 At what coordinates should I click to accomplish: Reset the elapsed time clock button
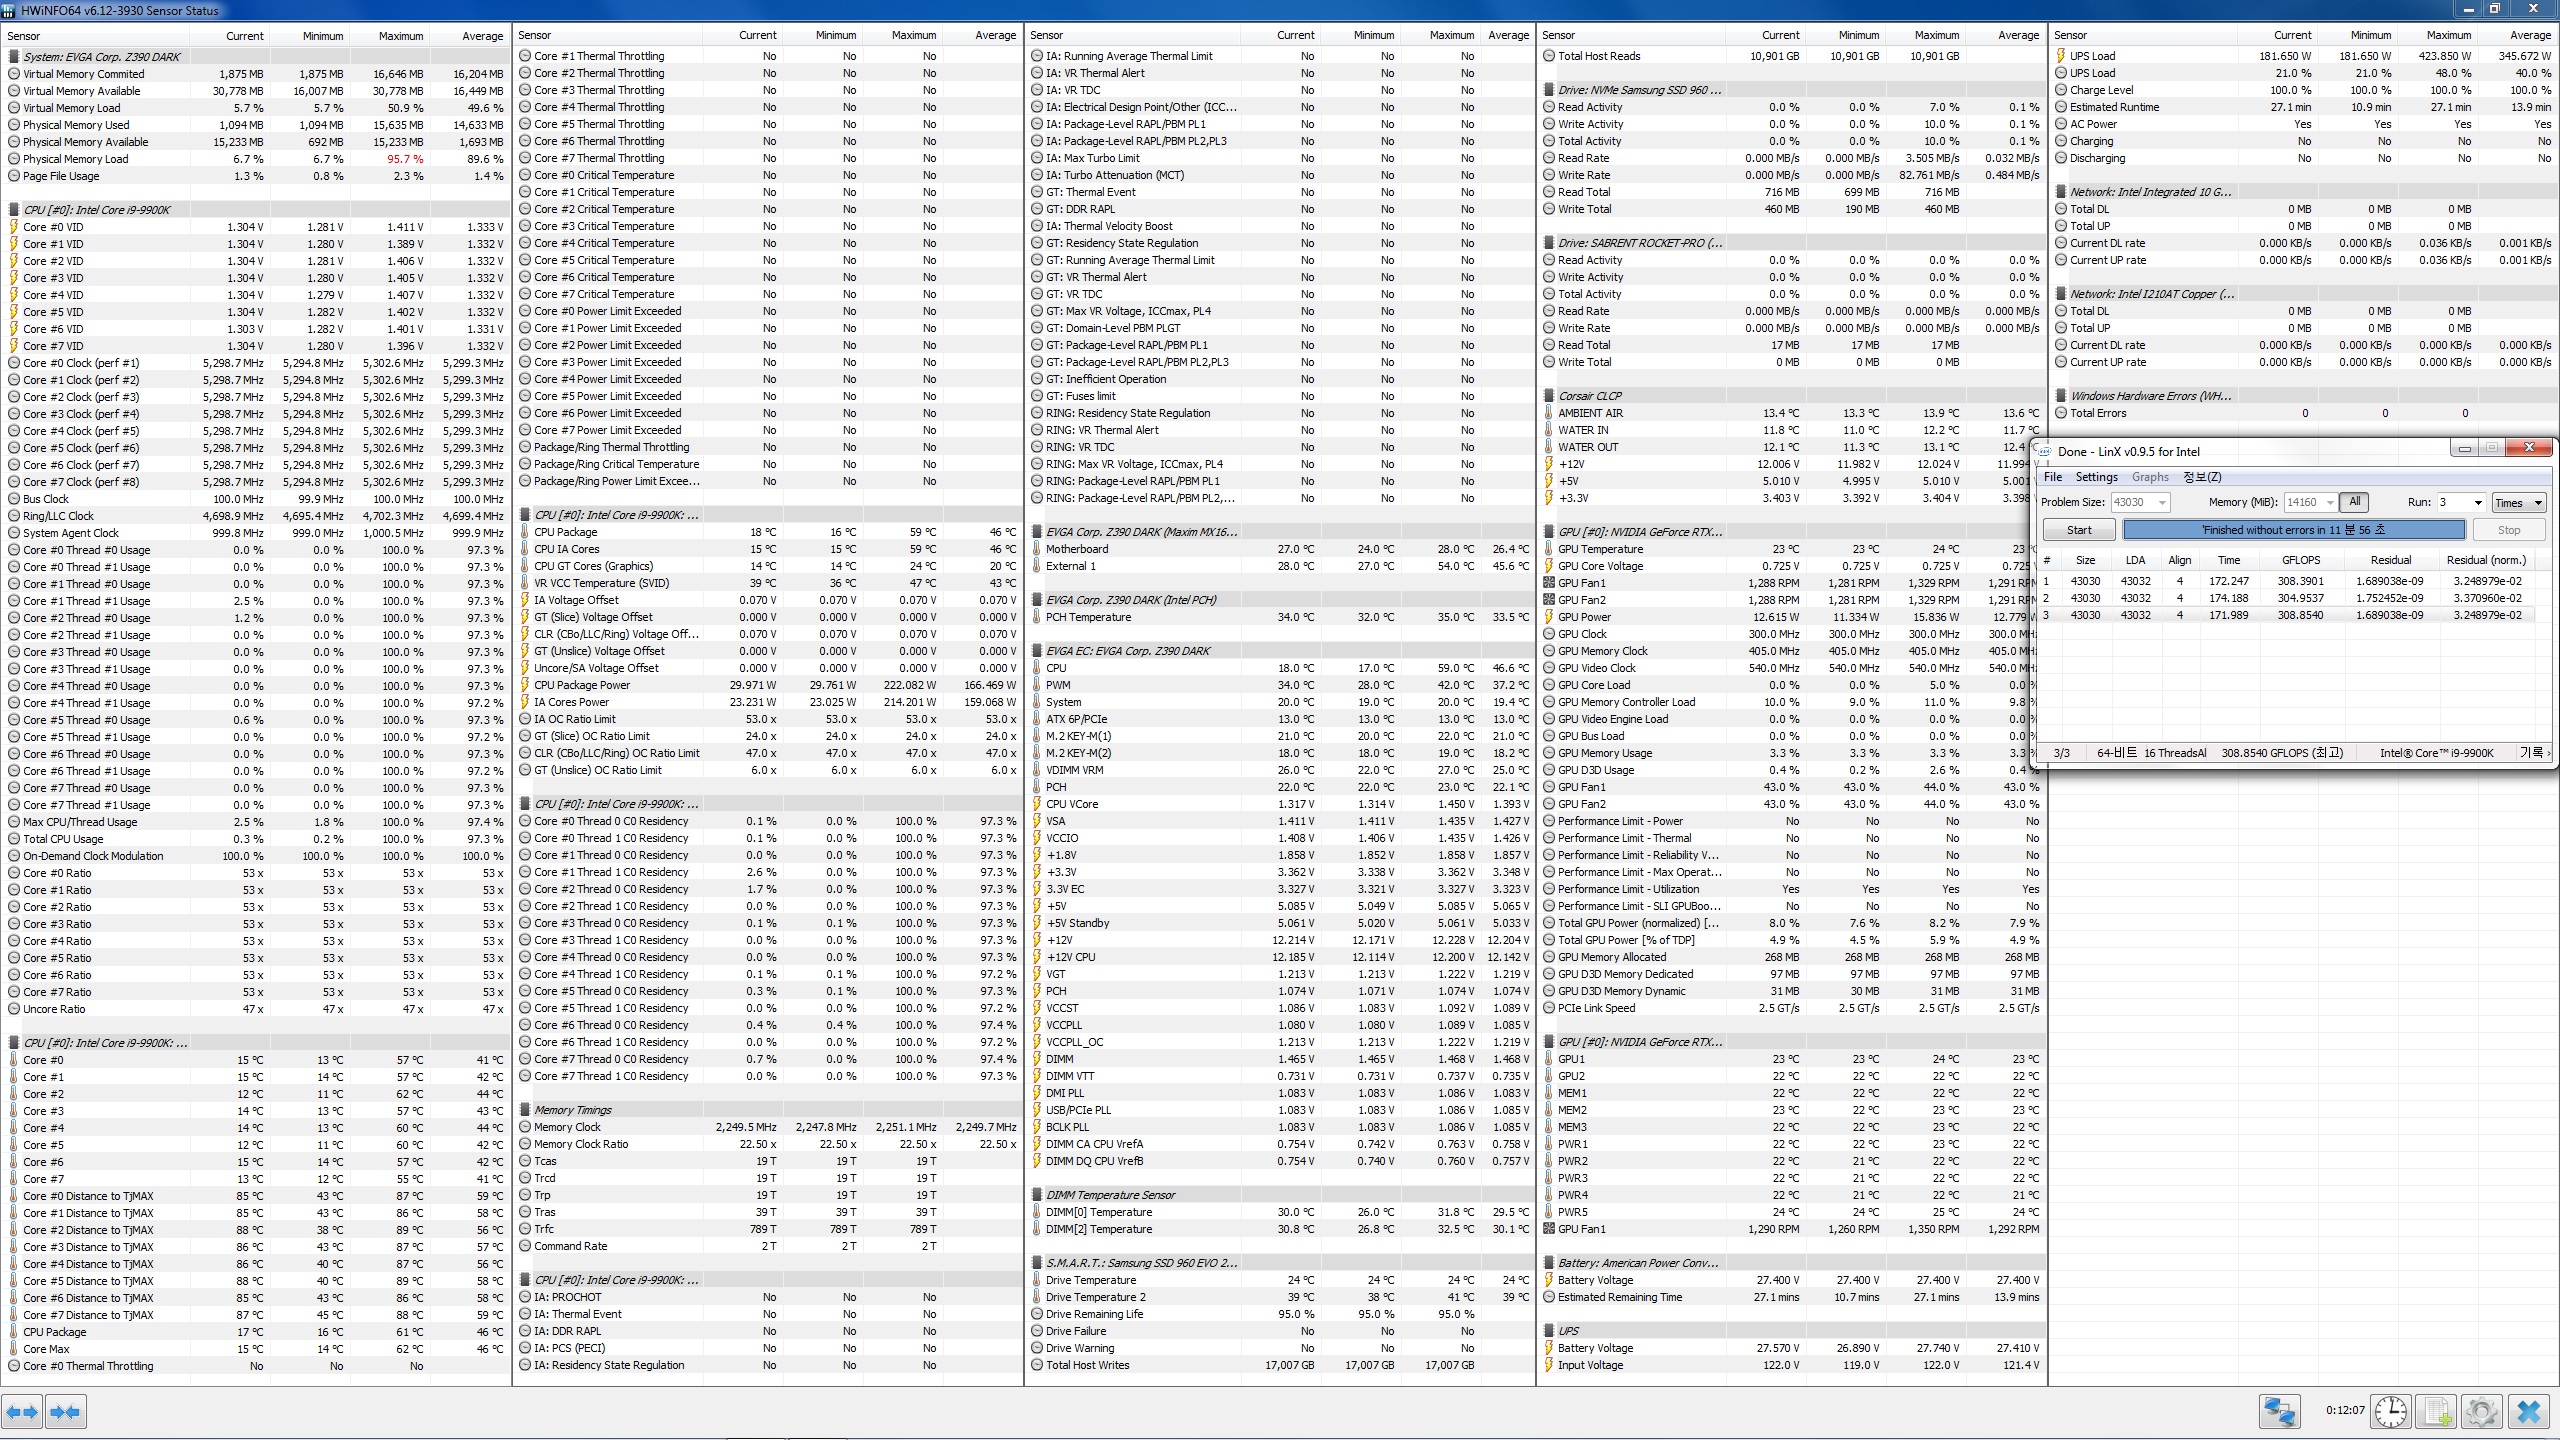pyautogui.click(x=2391, y=1412)
